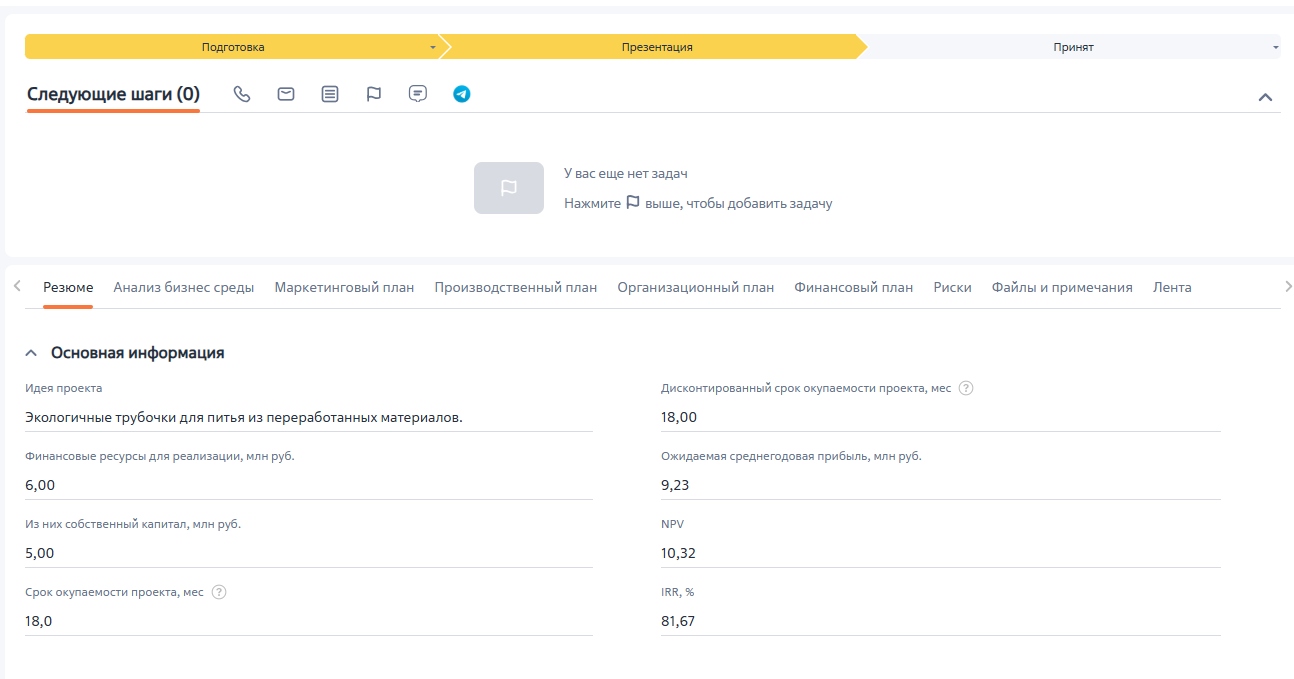Click the chat message icon
Screen dimensions: 1294x679
[x=418, y=94]
